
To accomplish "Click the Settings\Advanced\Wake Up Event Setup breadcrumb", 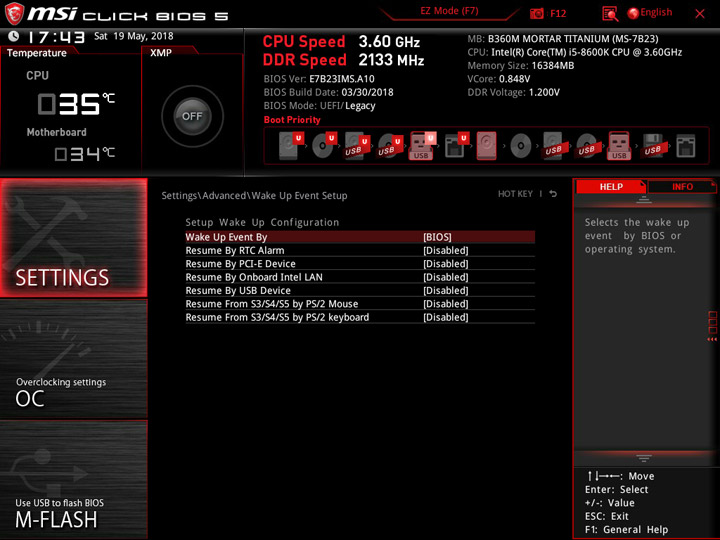I will (254, 196).
